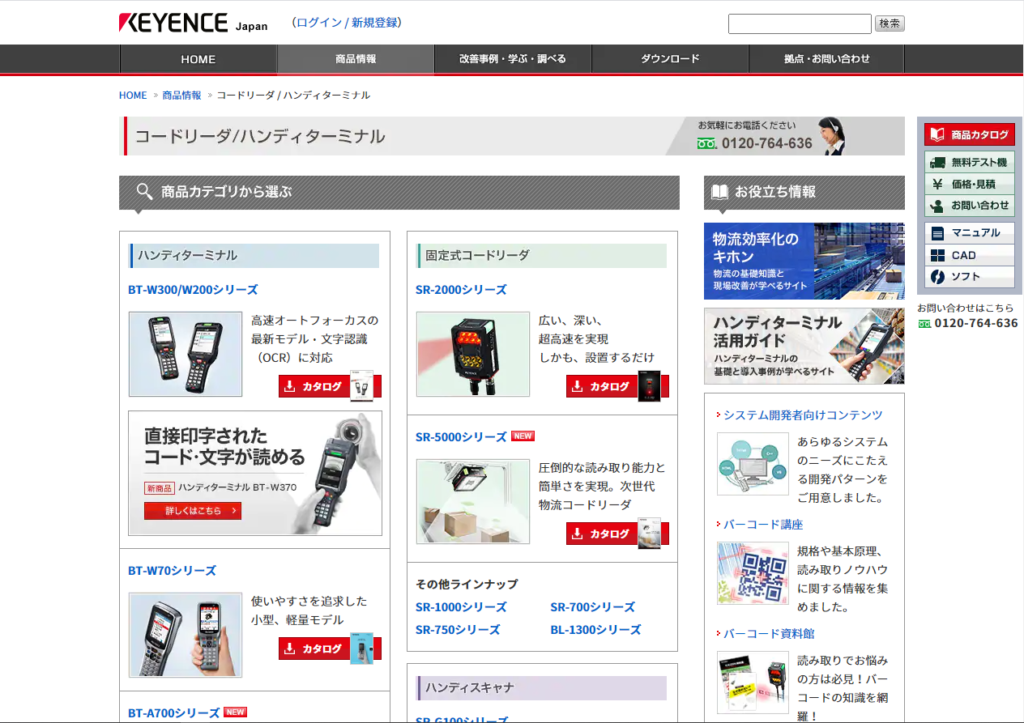
Task: Open the SR-5000シリーズ link
Action: point(461,437)
